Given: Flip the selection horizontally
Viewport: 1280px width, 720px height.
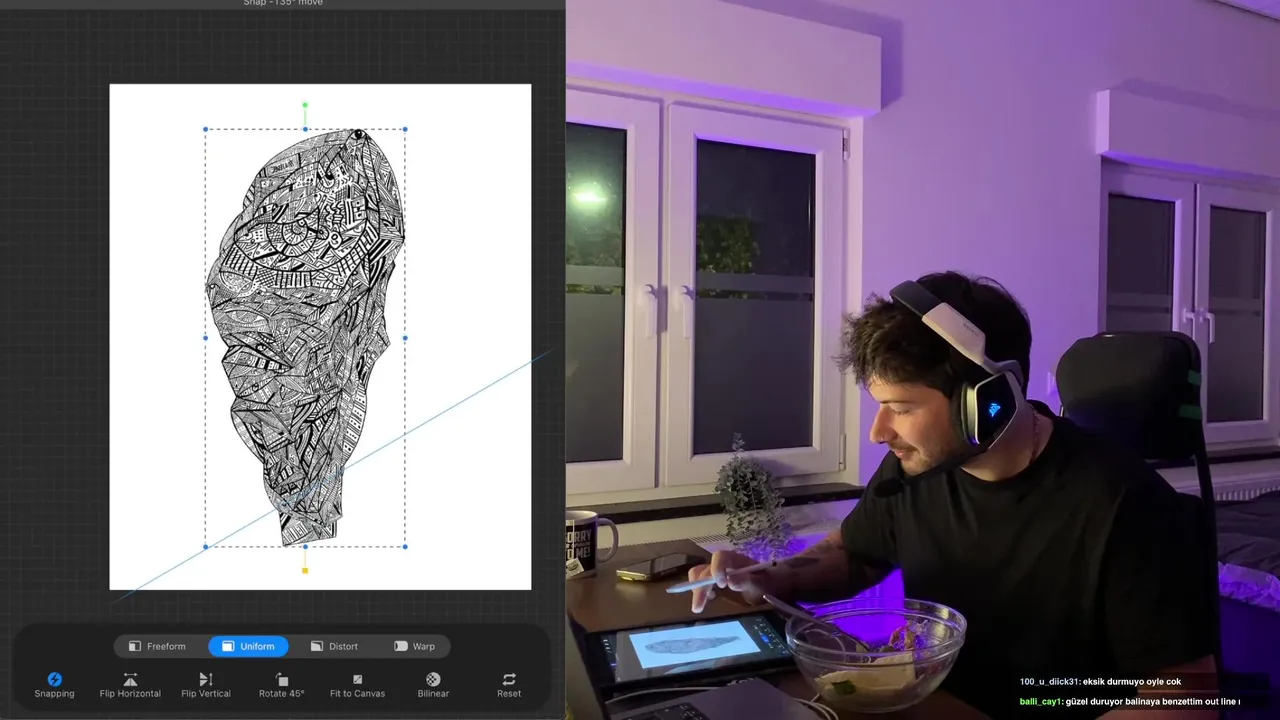Looking at the screenshot, I should tap(130, 685).
